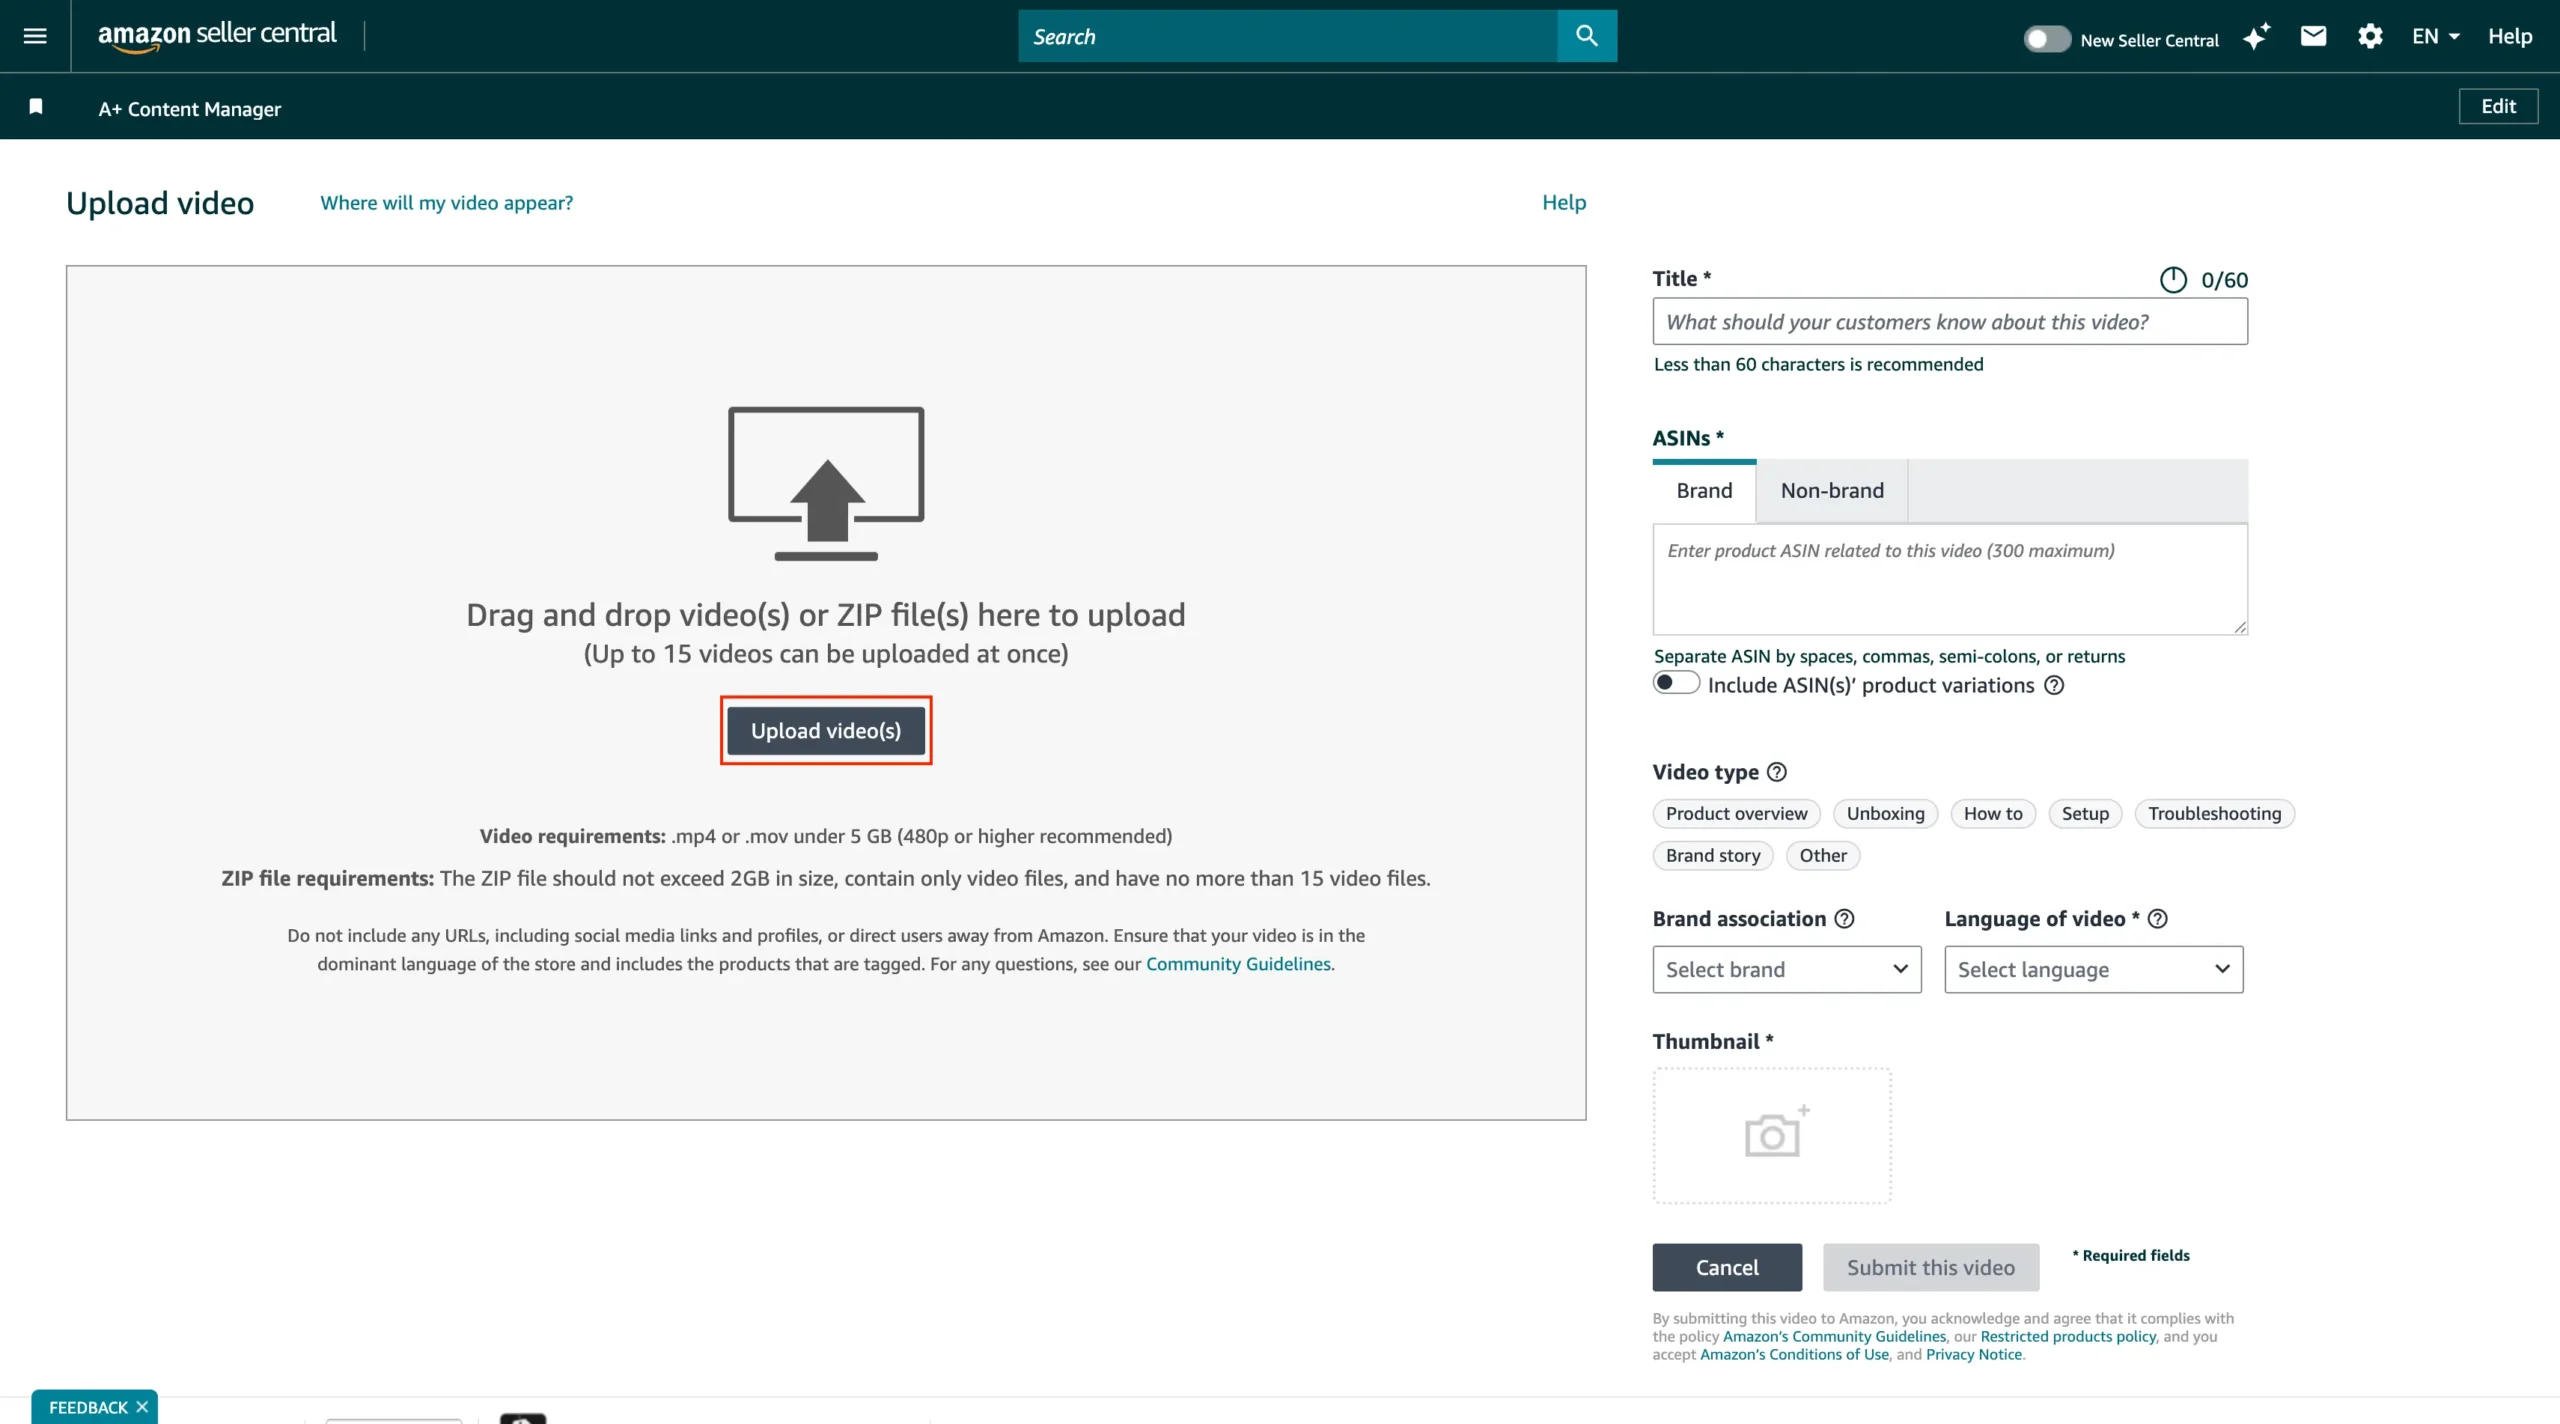Open the Select language dropdown

2093,969
